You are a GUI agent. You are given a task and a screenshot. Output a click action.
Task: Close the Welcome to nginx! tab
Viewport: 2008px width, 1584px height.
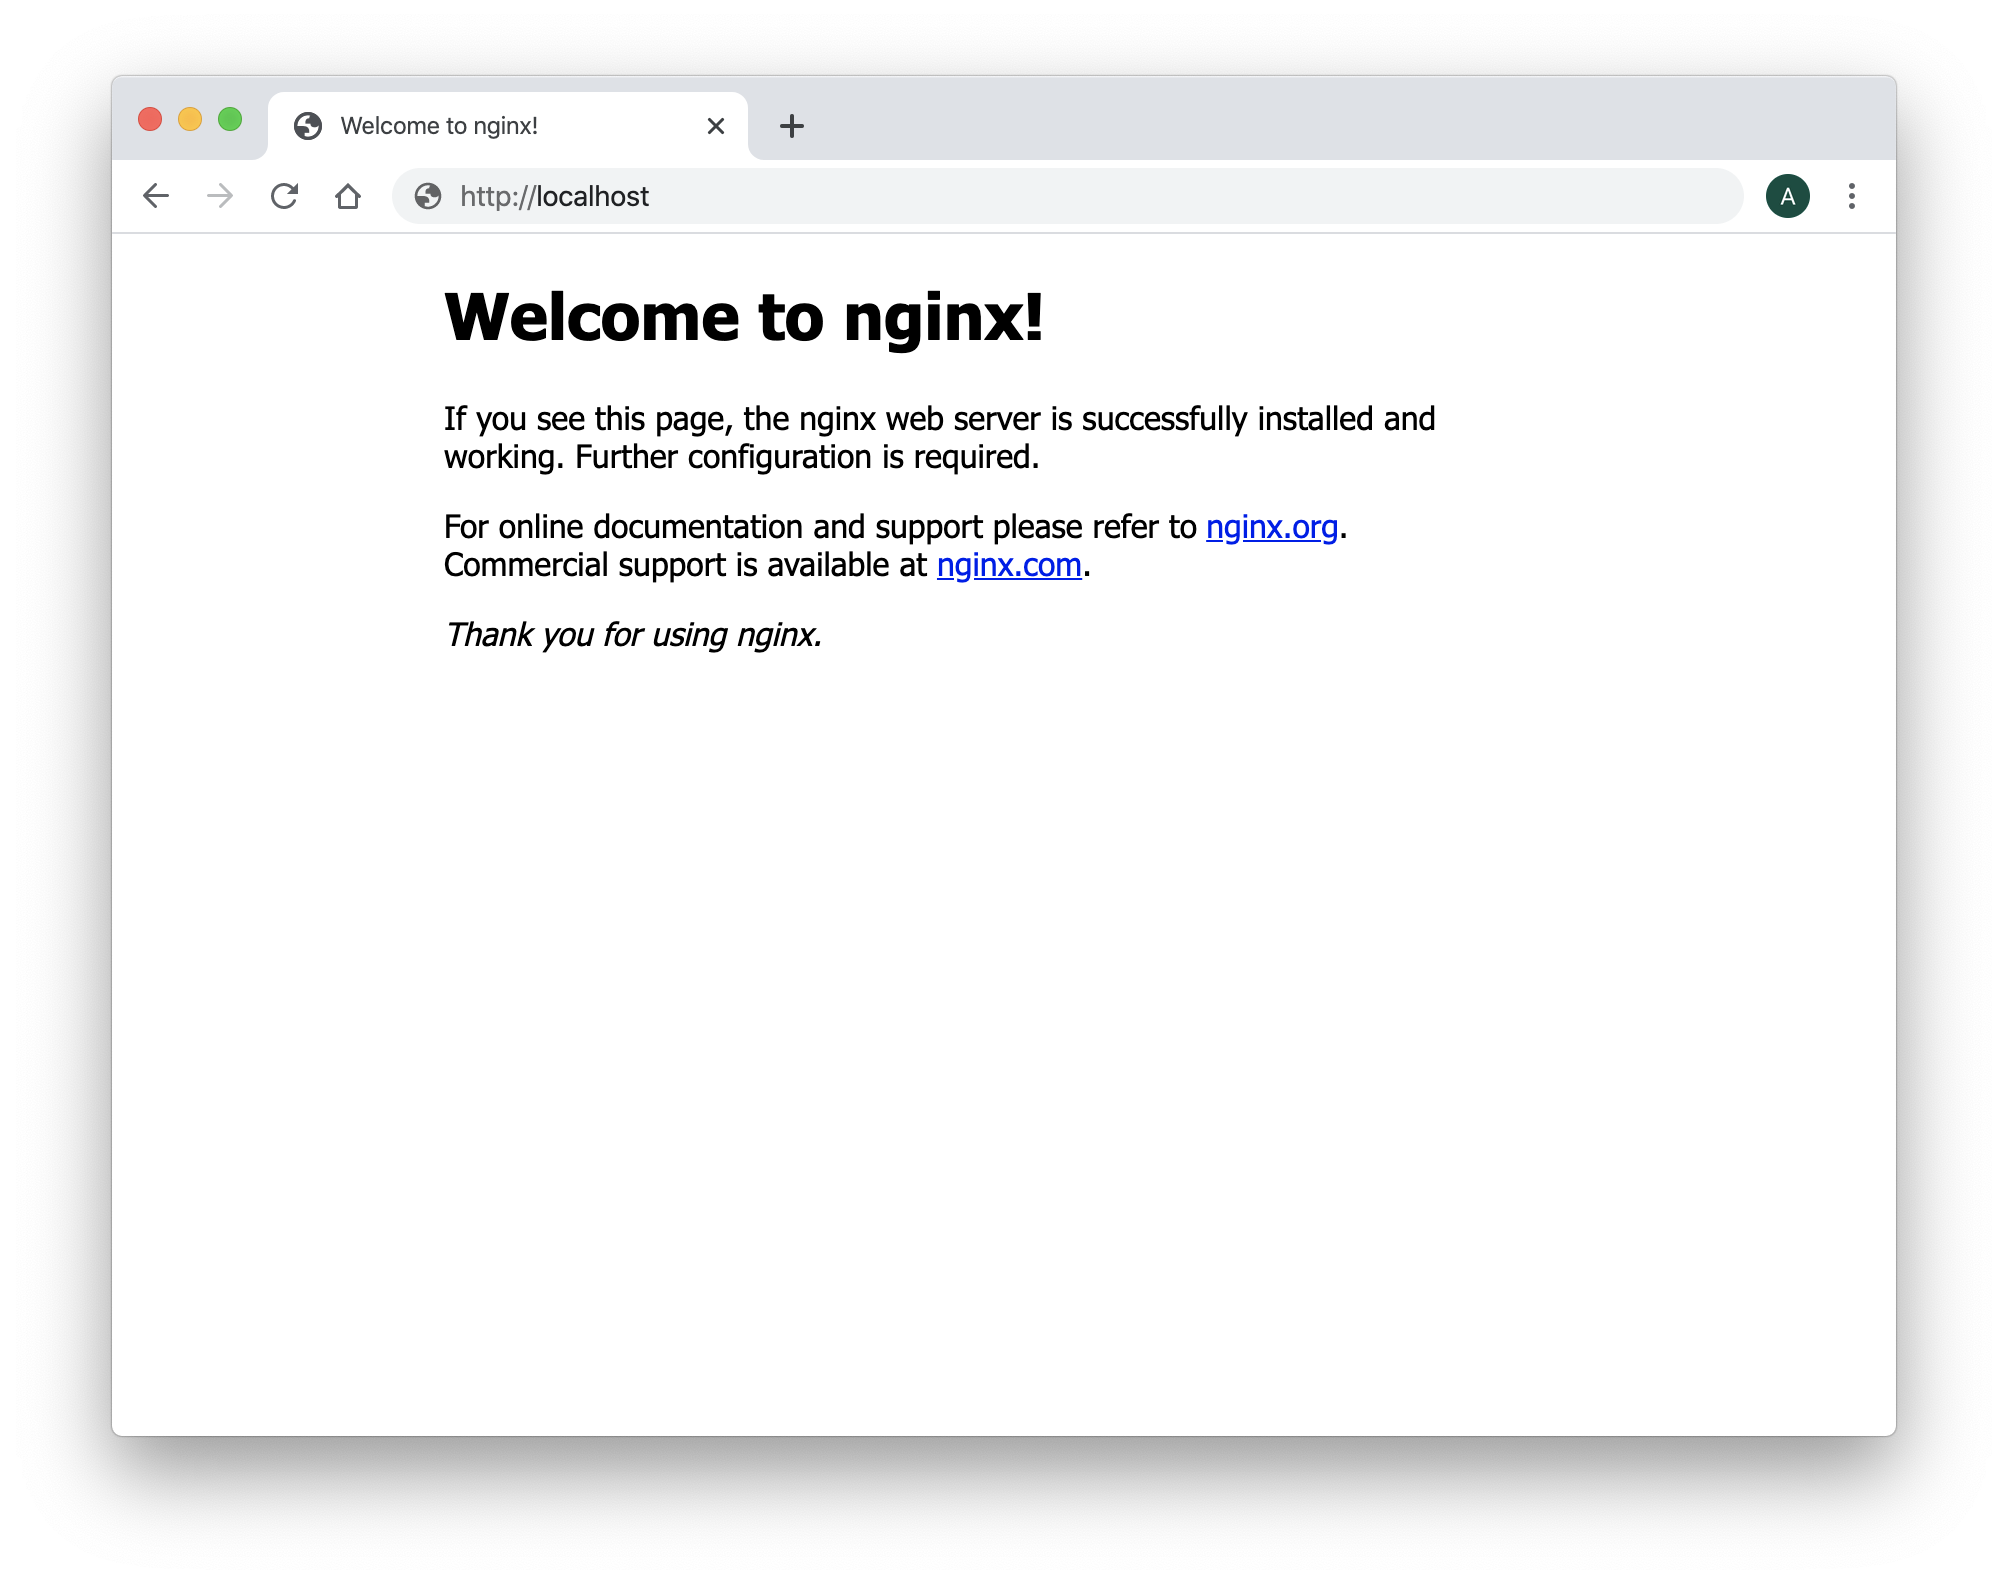click(x=716, y=126)
